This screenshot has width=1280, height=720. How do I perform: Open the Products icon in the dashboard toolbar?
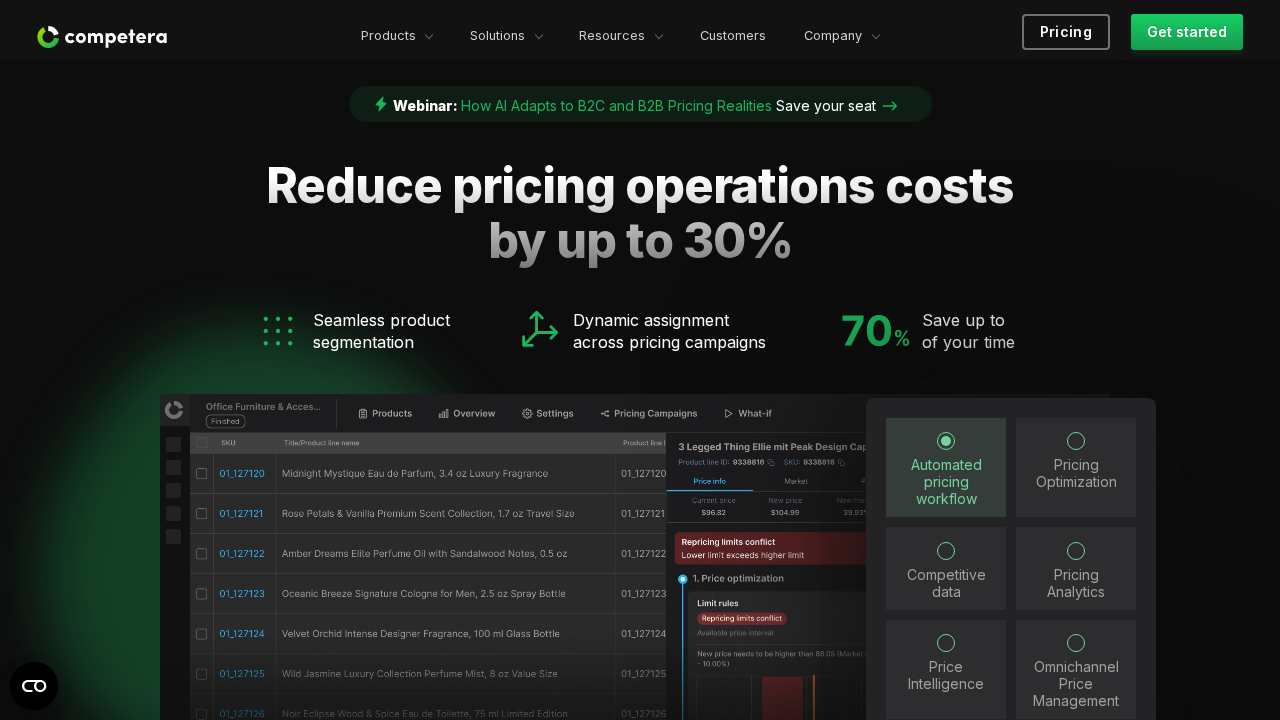tap(361, 413)
